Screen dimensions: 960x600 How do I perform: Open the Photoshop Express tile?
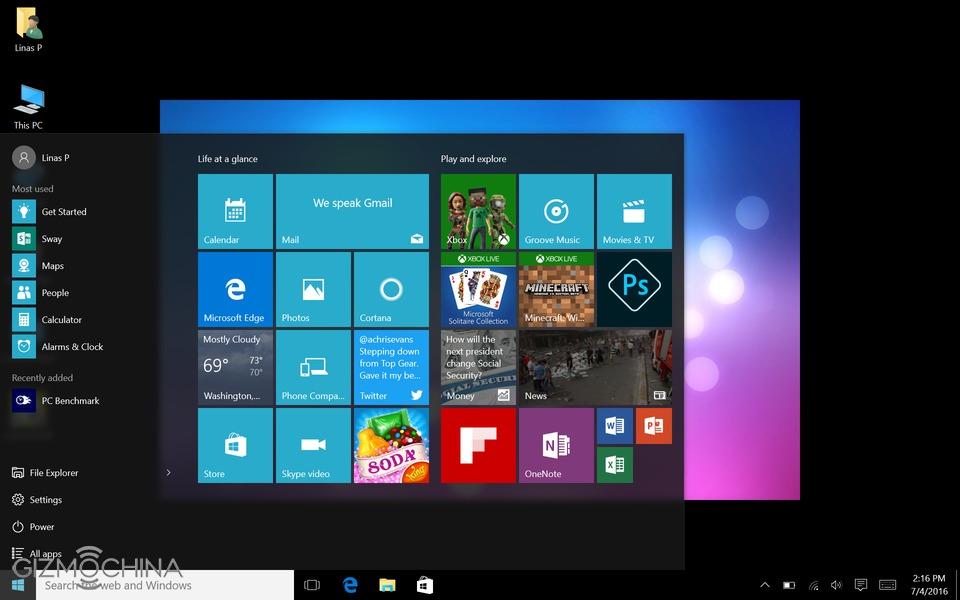(634, 289)
